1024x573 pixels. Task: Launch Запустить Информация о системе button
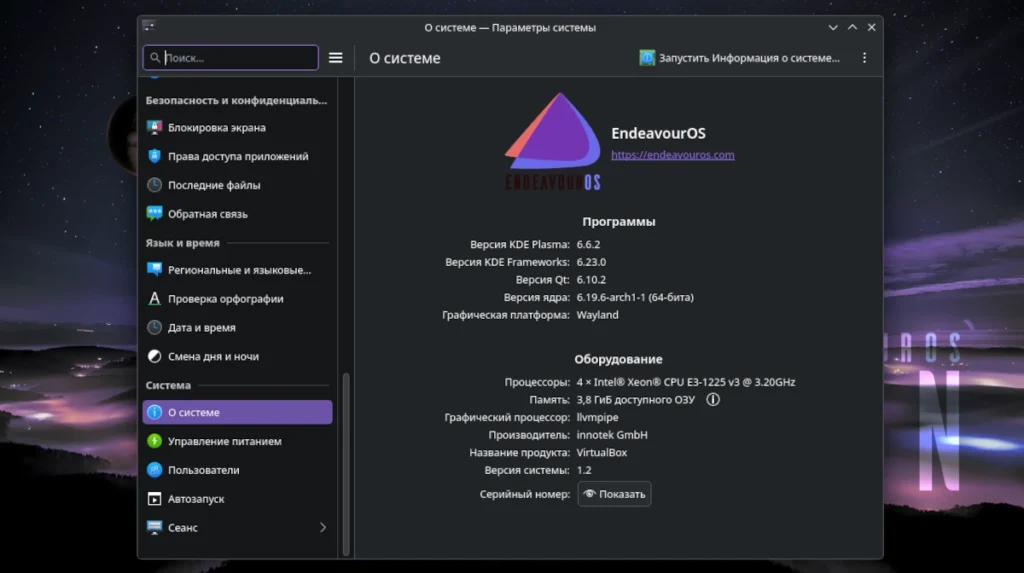click(x=740, y=57)
